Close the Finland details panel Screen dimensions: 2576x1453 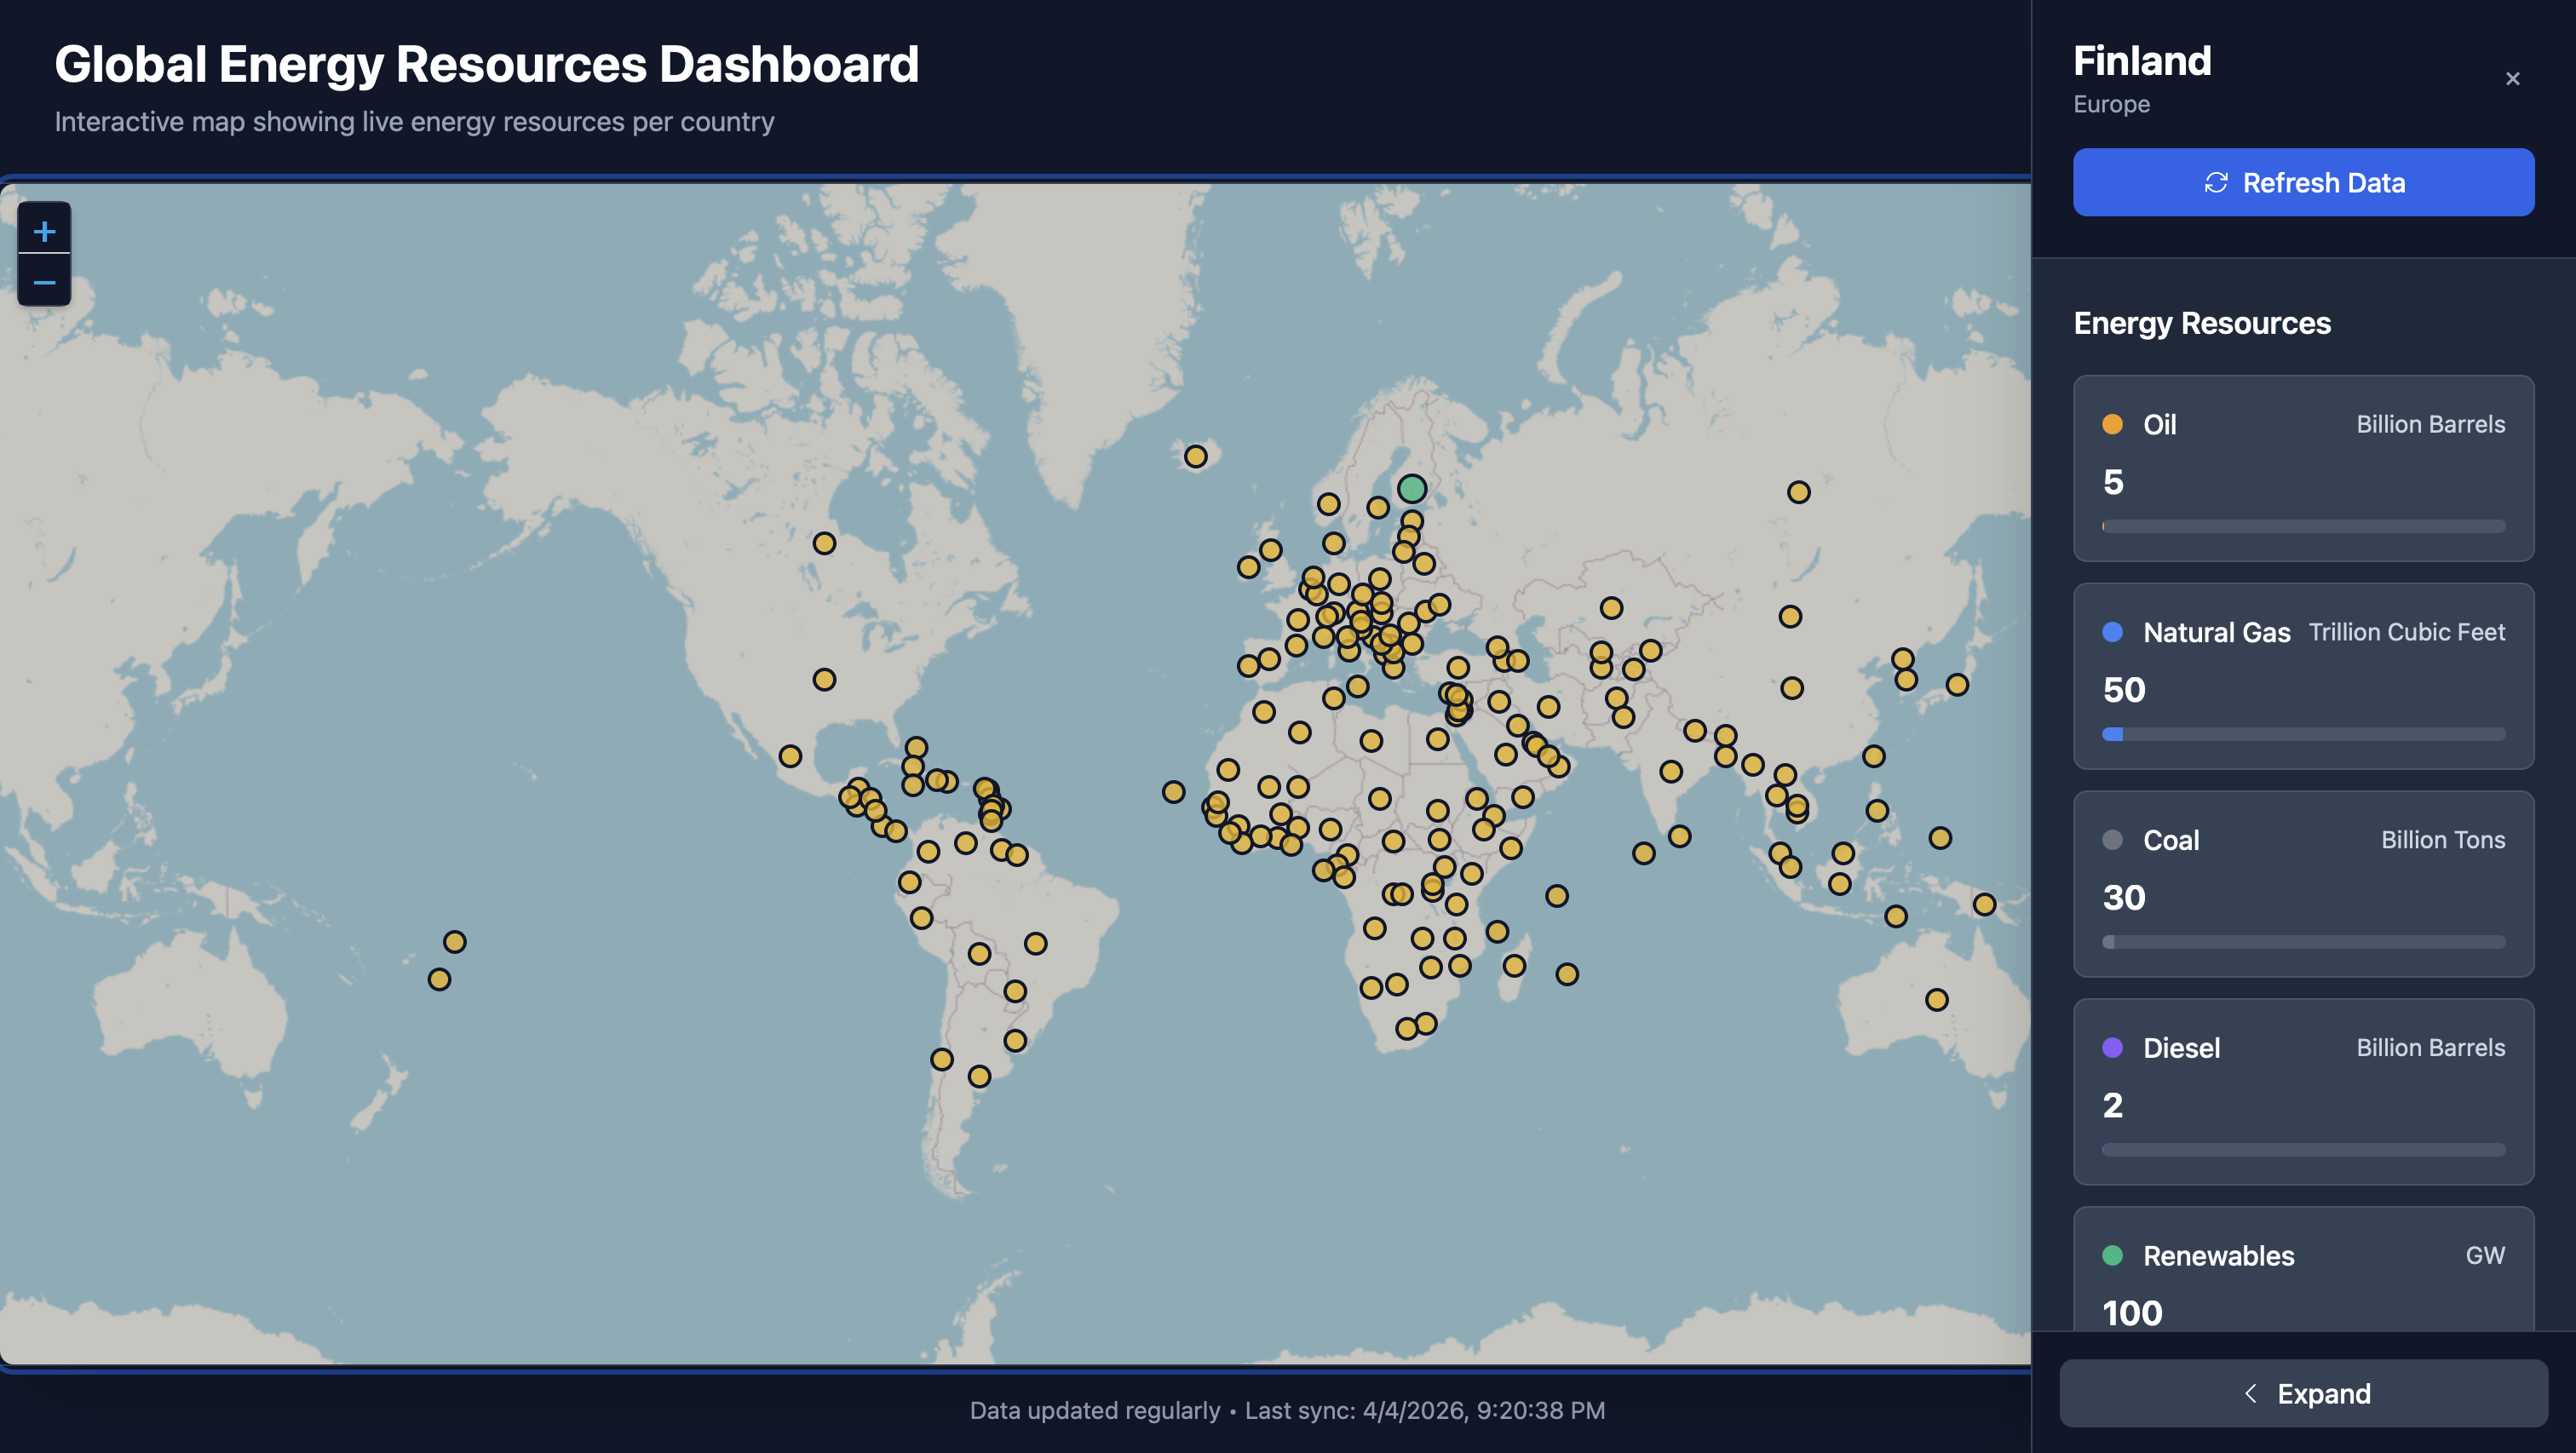(2512, 79)
